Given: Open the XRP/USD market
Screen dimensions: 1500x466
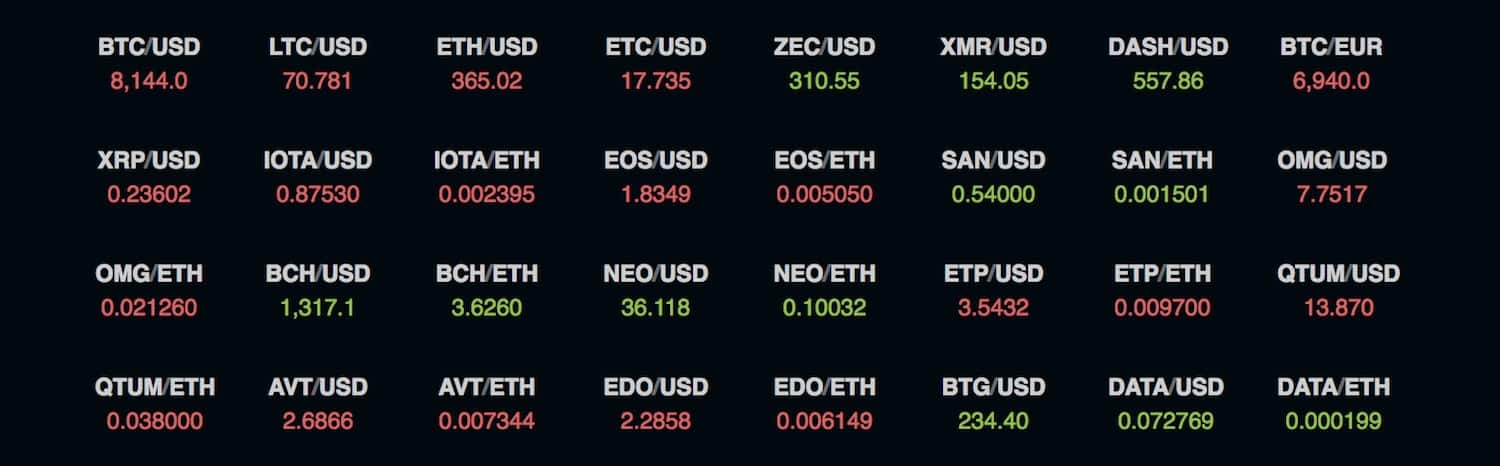Looking at the screenshot, I should click(149, 160).
